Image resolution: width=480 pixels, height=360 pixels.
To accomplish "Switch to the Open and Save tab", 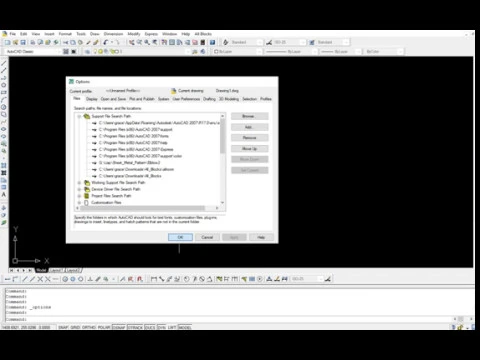I will [113, 99].
